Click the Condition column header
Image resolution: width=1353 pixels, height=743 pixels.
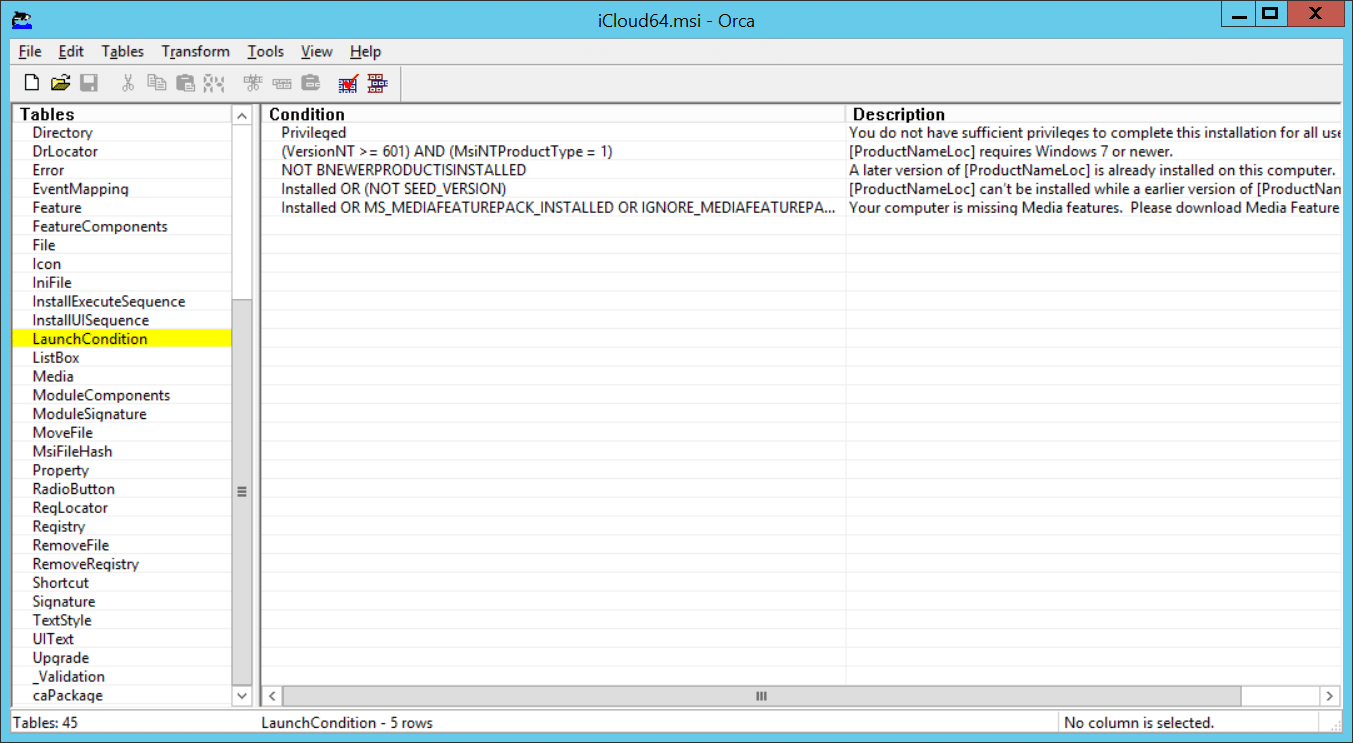pyautogui.click(x=555, y=114)
